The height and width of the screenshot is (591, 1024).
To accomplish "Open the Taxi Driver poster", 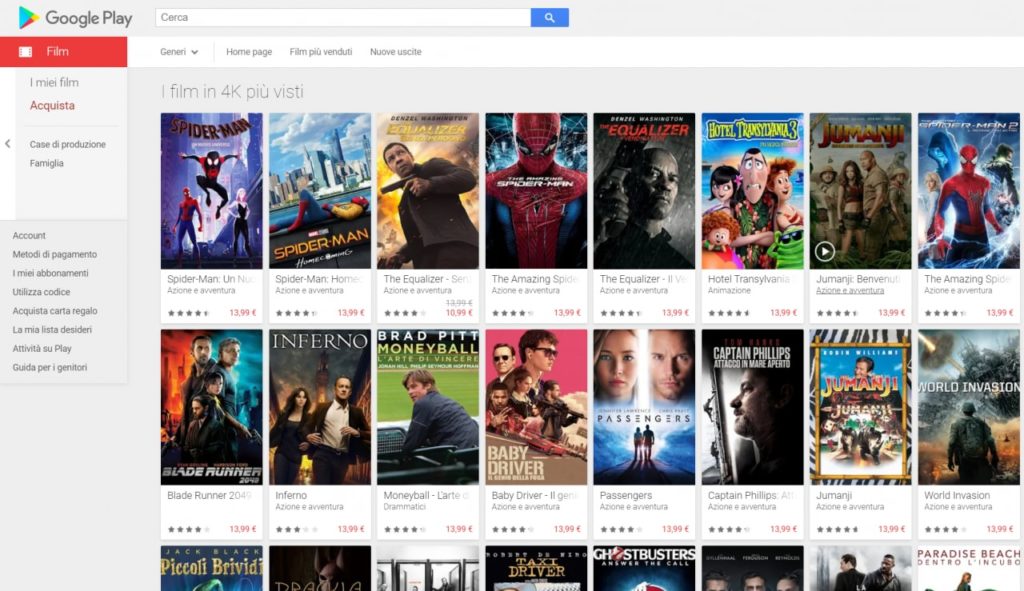I will pyautogui.click(x=536, y=568).
